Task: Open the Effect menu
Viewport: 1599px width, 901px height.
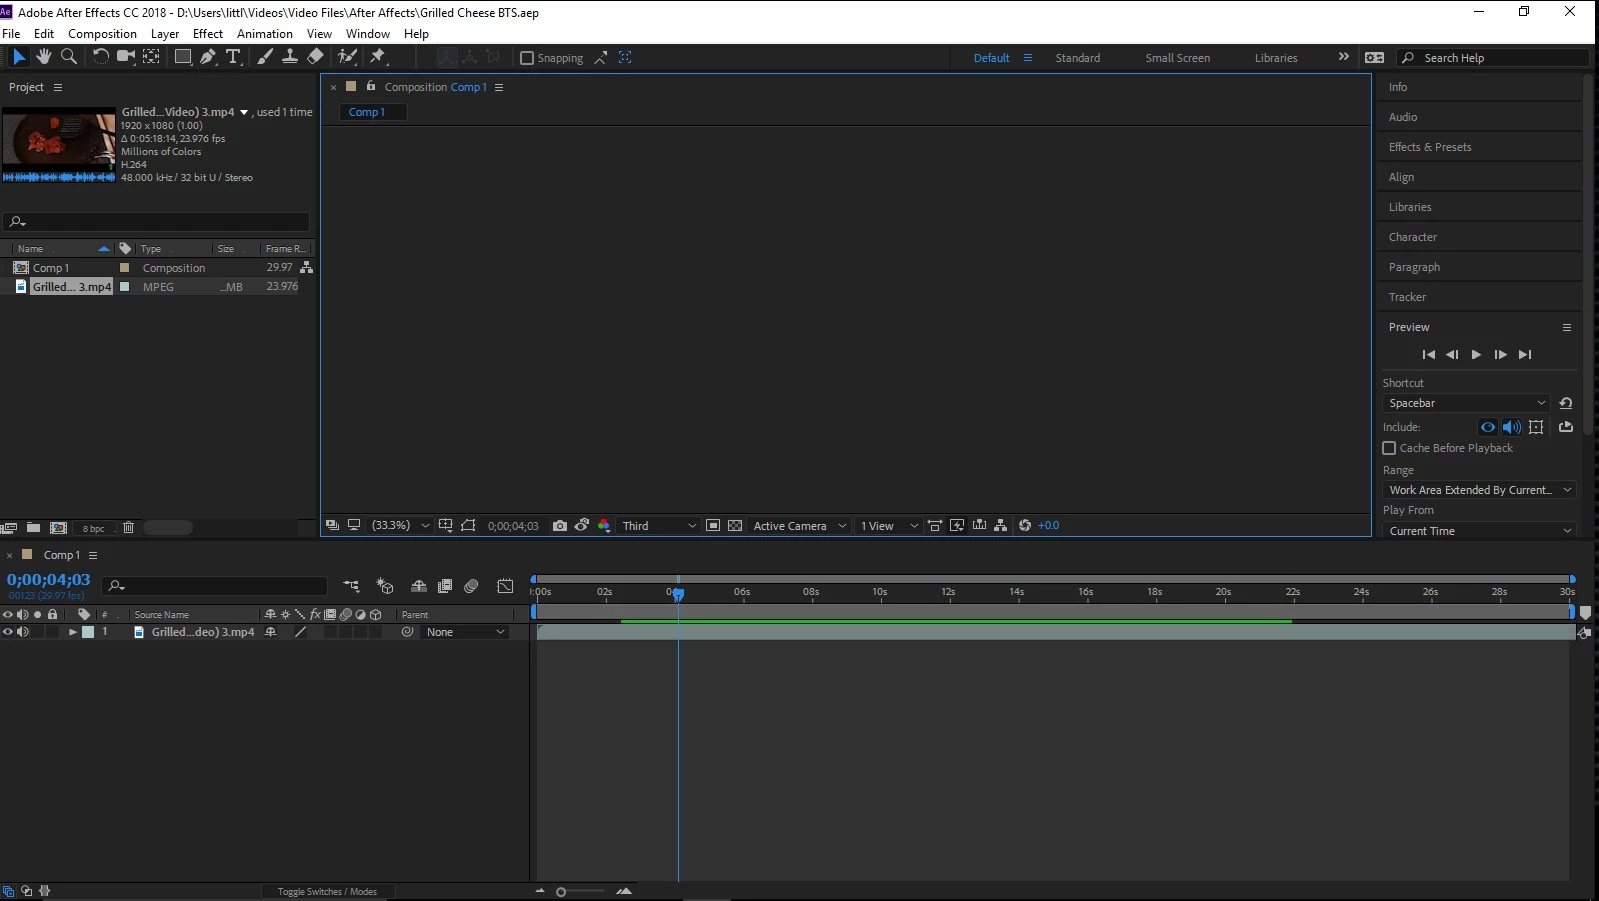Action: point(208,34)
